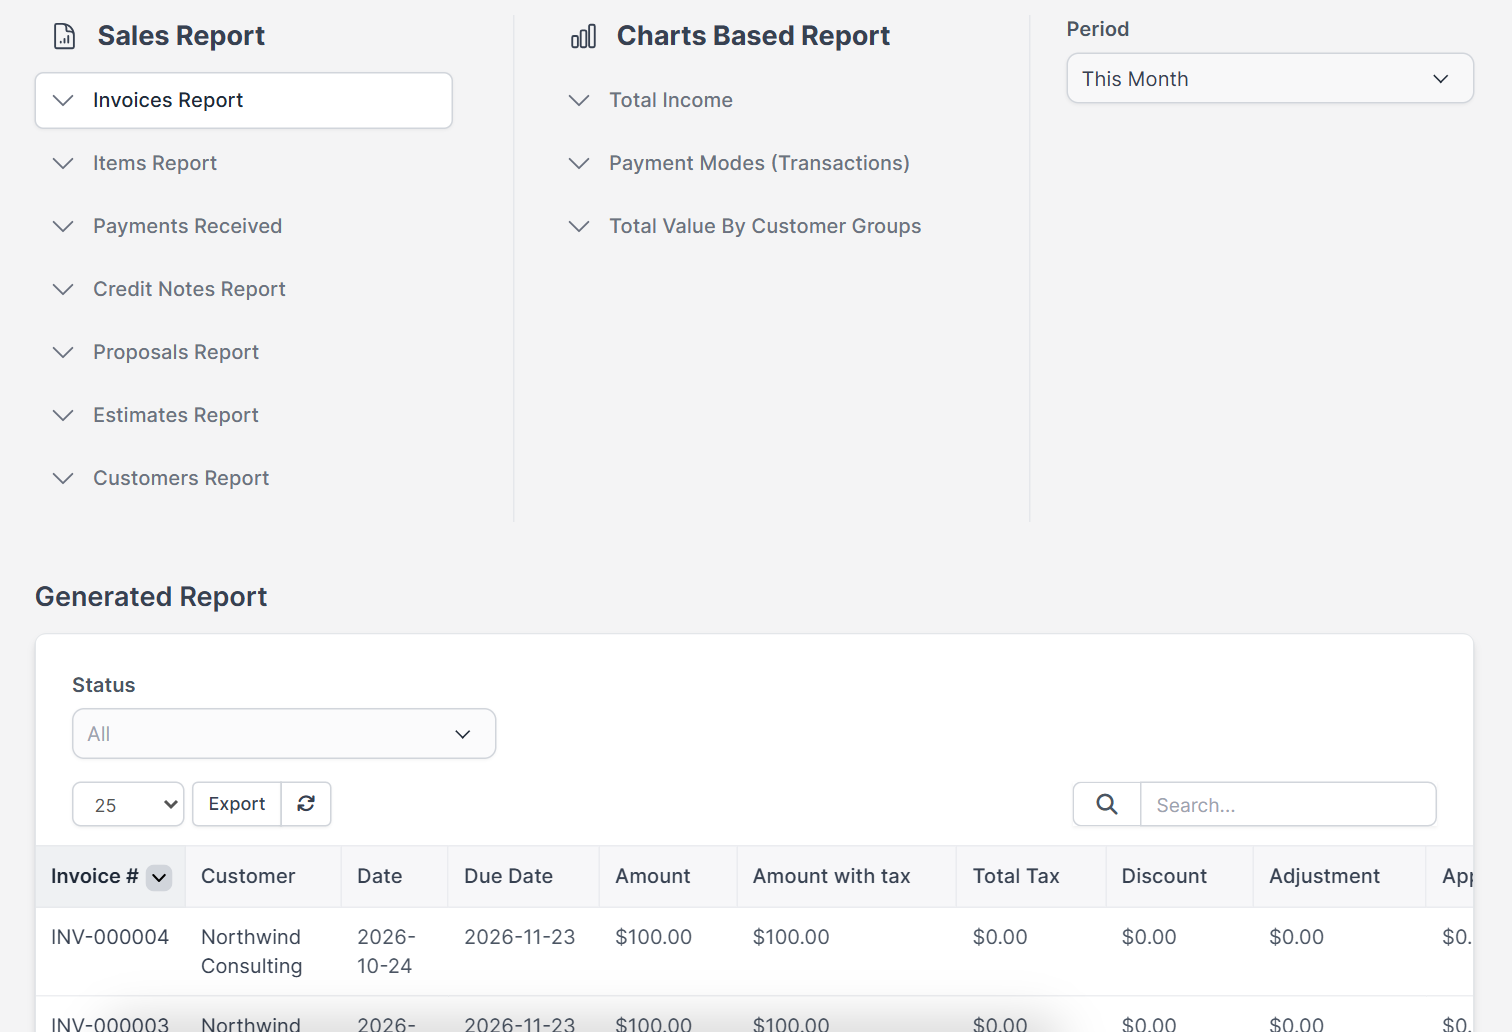Viewport: 1512px width, 1032px height.
Task: Expand Customers Report
Action: tap(181, 478)
